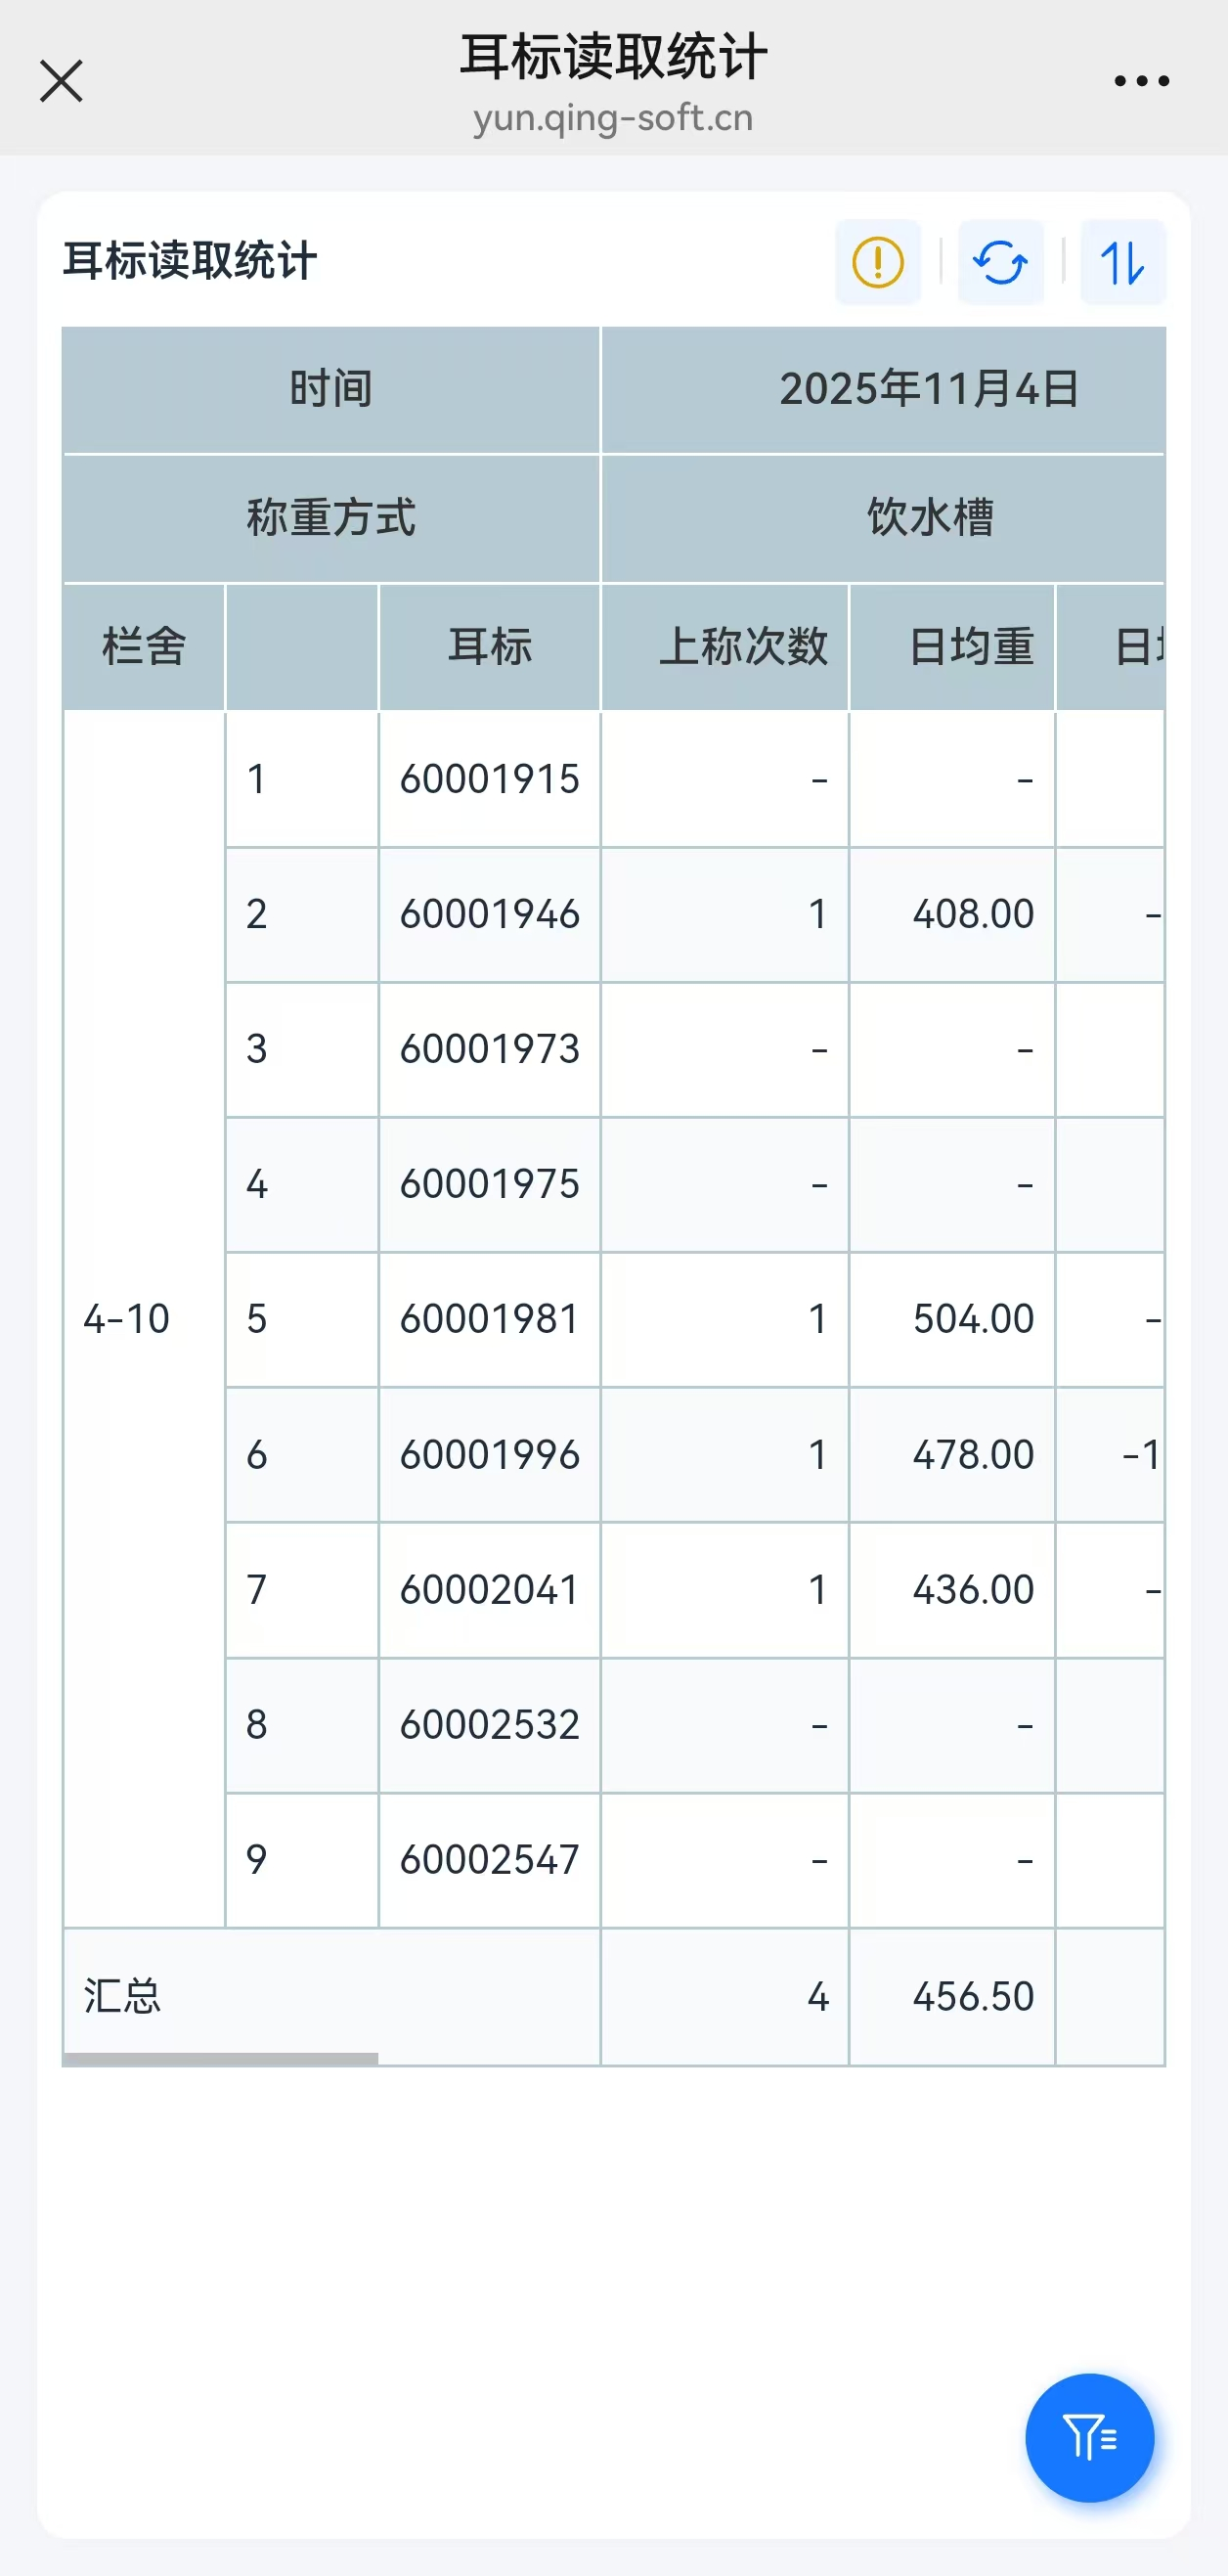
Task: Click the 上称次数 column header
Action: (x=742, y=646)
